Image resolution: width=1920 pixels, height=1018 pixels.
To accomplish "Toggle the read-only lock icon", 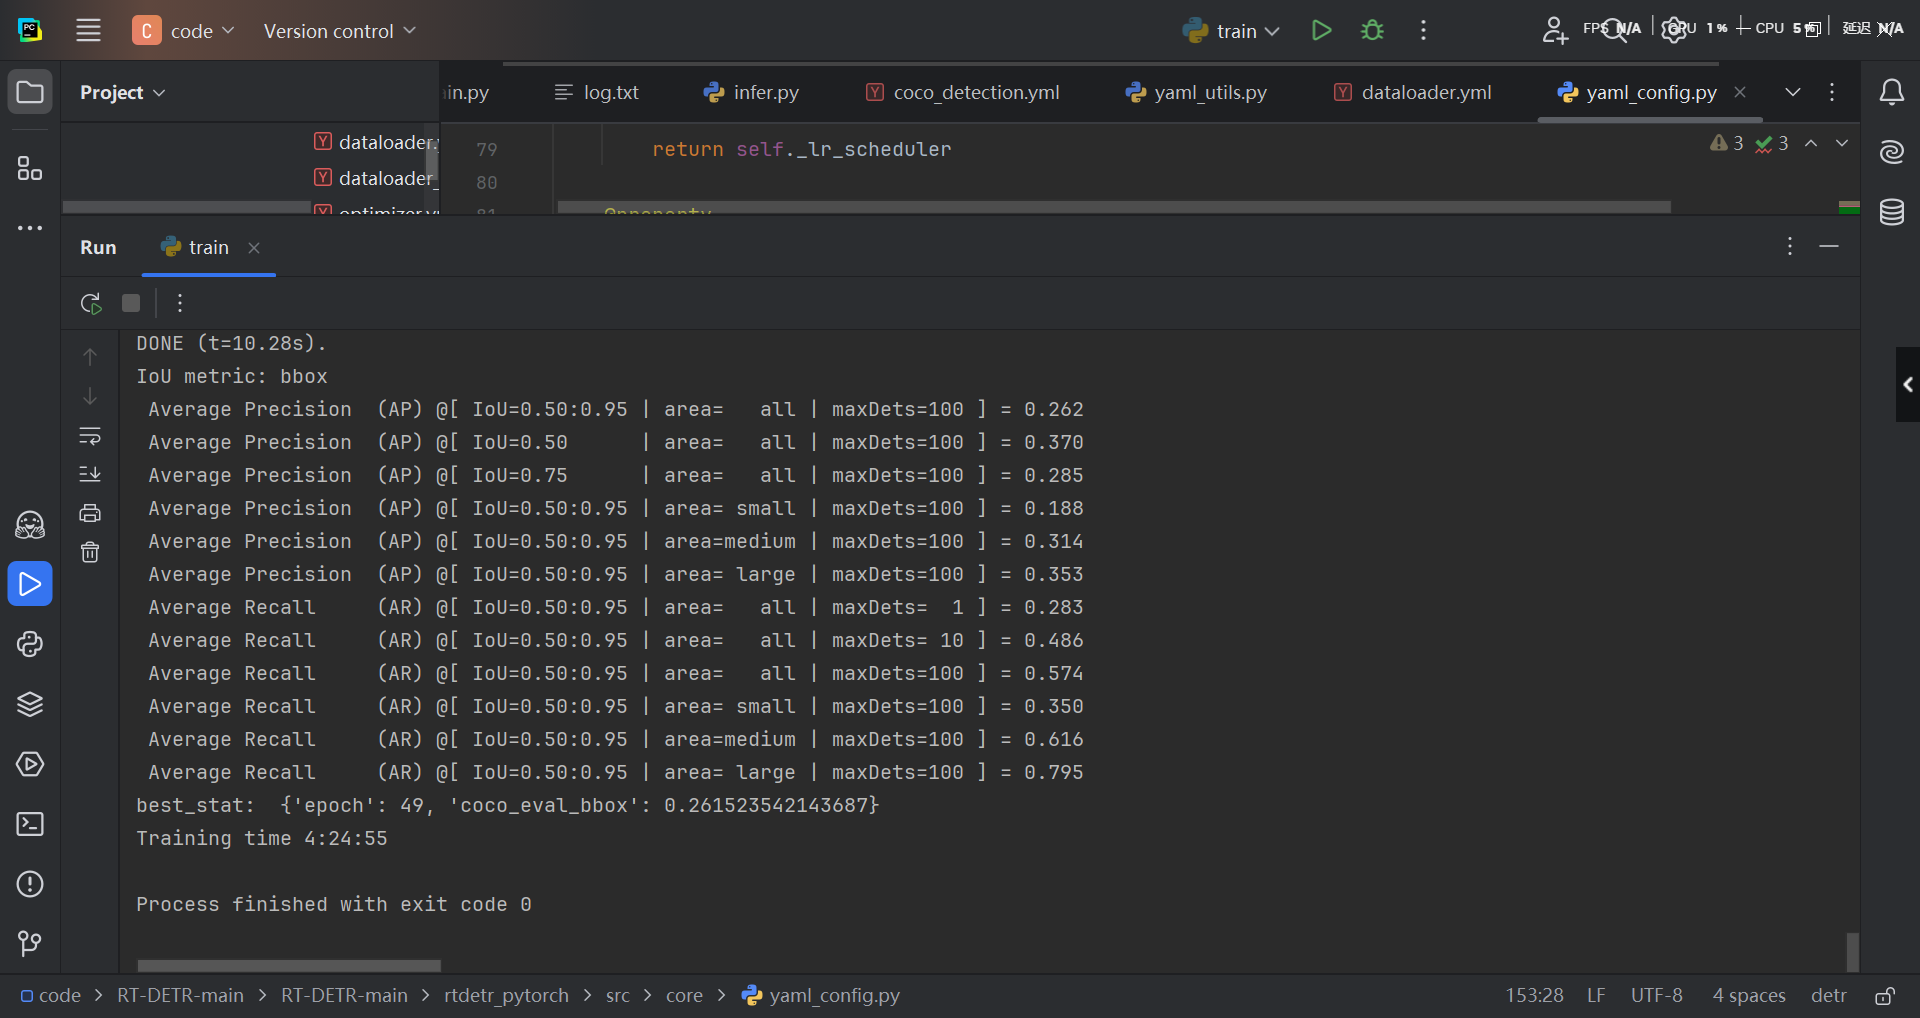I will [1885, 995].
